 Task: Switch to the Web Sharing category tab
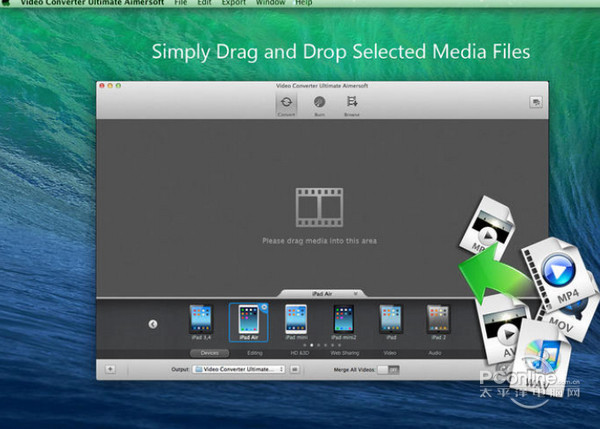[x=345, y=353]
